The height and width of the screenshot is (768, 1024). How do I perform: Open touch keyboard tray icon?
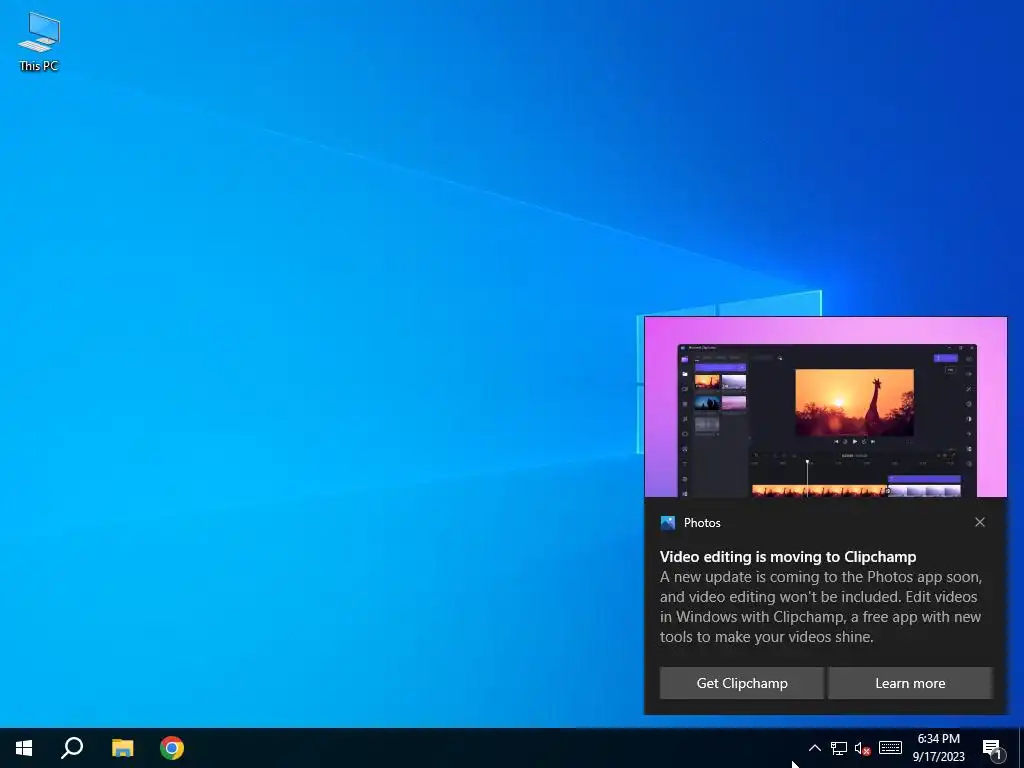point(890,748)
